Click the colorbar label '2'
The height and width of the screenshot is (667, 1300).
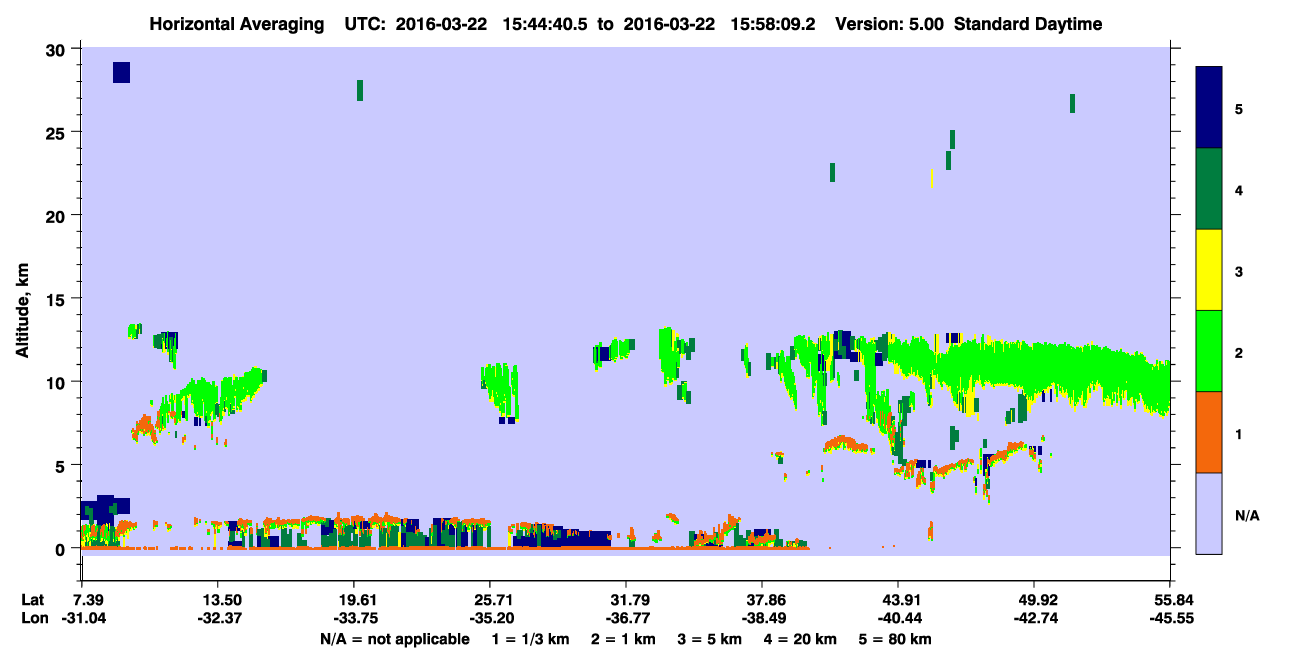[x=1238, y=351]
